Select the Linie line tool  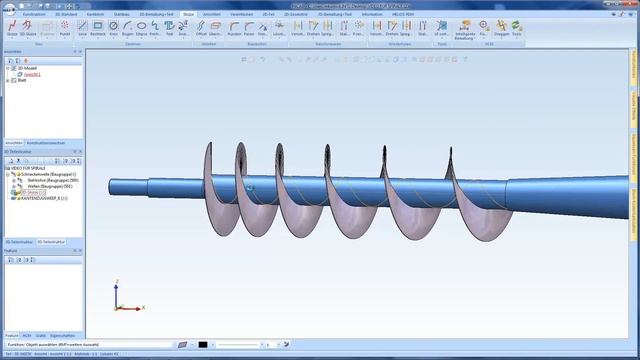(82, 28)
